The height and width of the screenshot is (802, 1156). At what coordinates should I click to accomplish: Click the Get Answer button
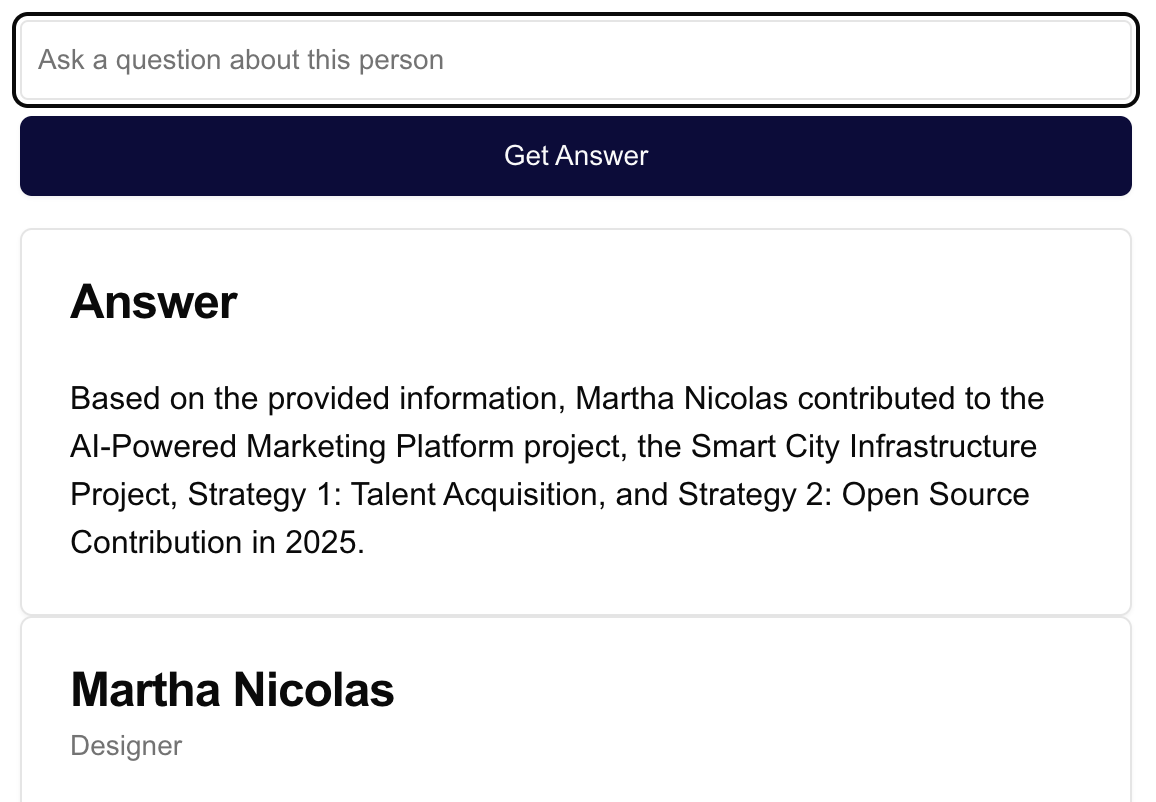[576, 156]
